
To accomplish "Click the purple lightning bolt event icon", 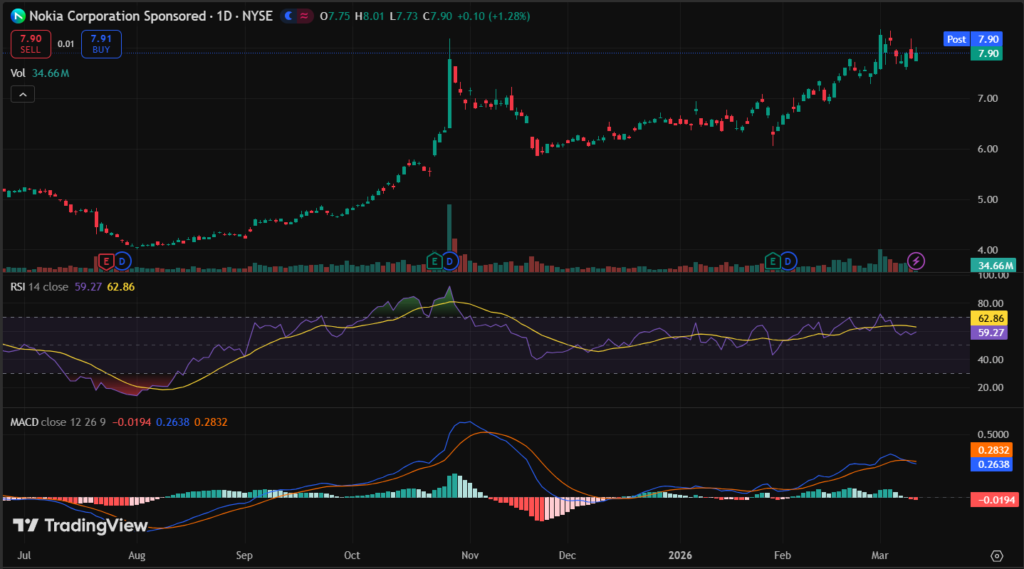I will point(917,261).
